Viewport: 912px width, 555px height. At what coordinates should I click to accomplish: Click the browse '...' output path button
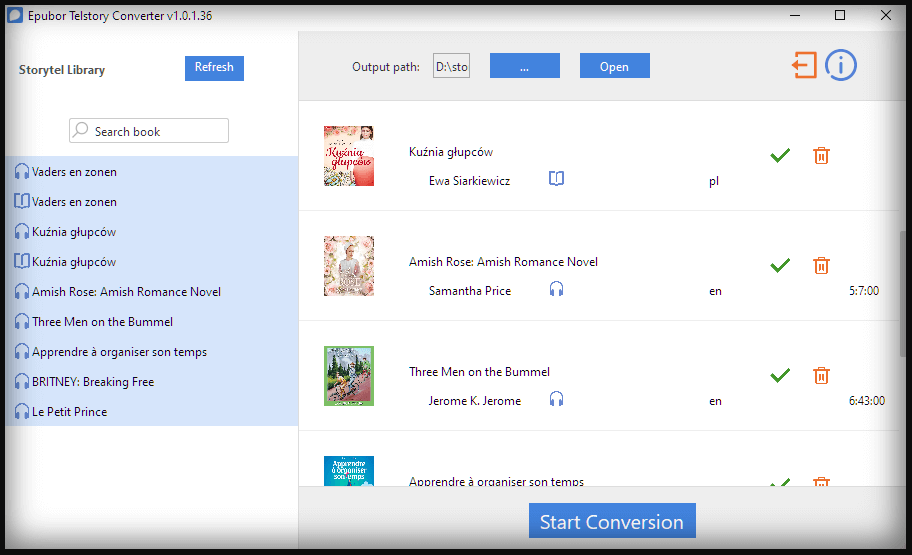(x=525, y=66)
